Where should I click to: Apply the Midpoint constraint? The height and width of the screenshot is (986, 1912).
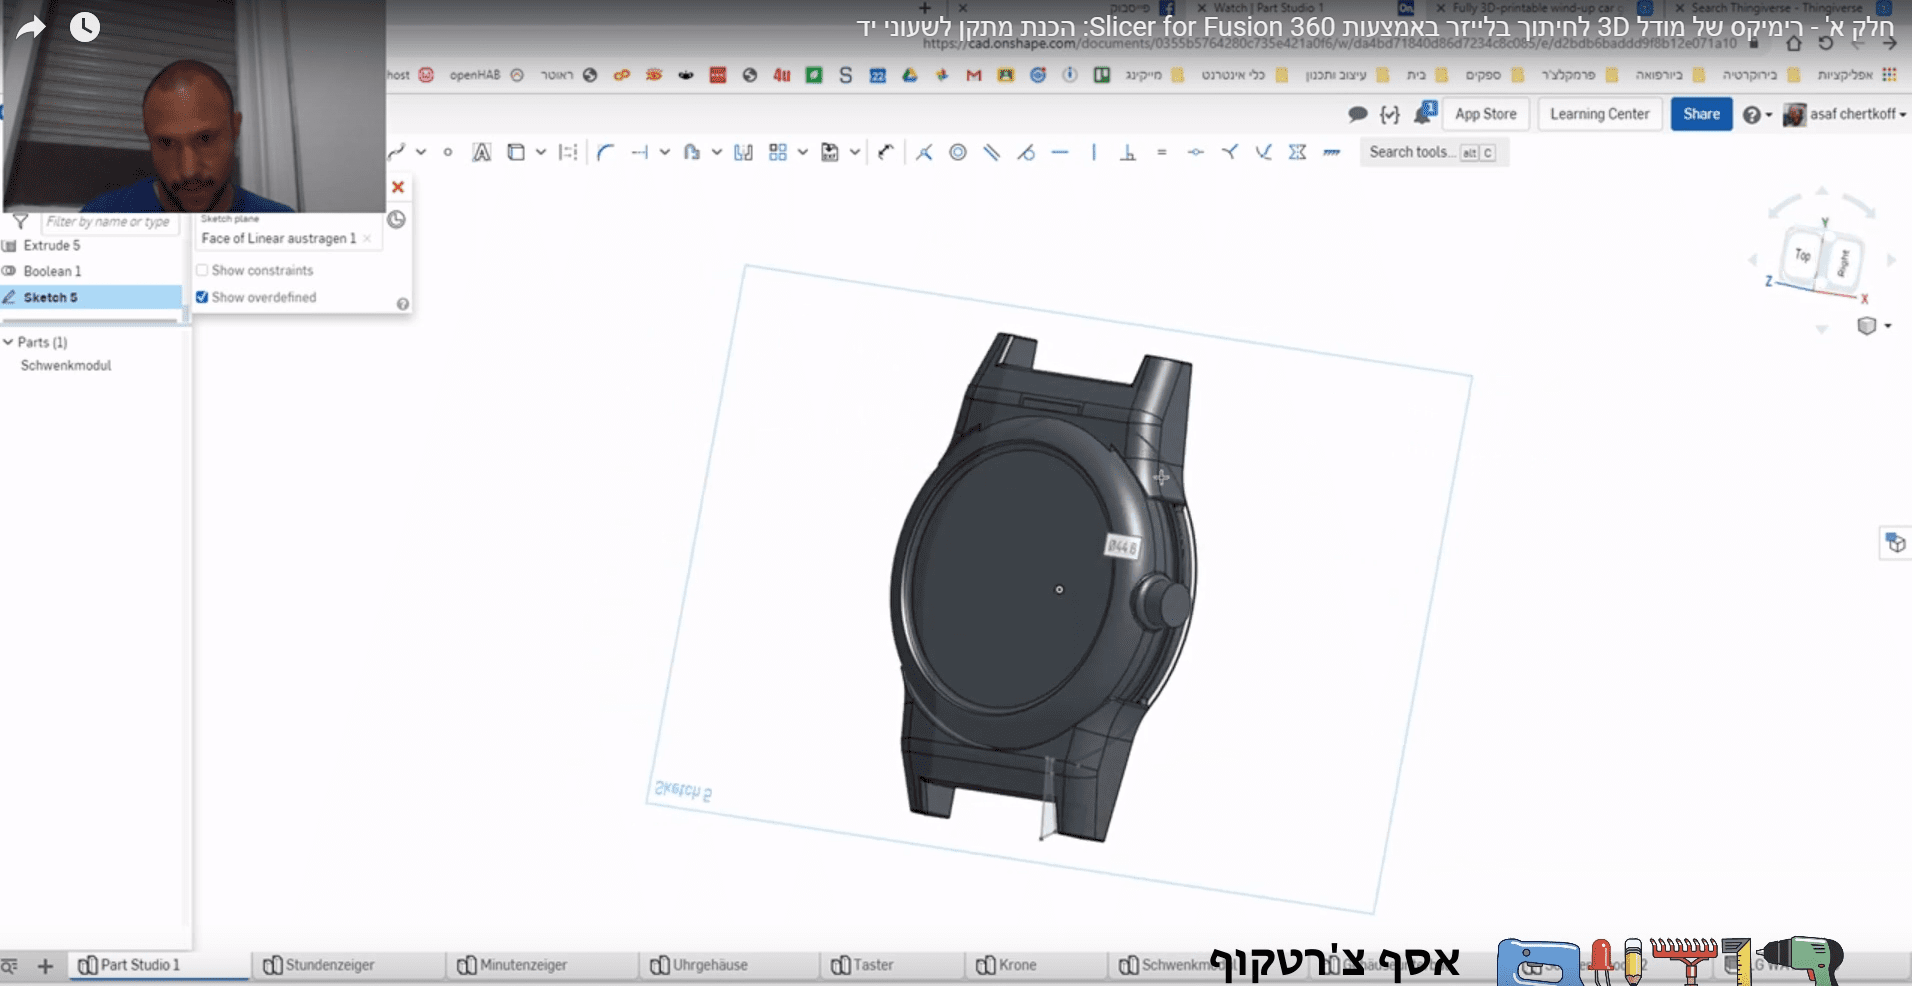1196,152
